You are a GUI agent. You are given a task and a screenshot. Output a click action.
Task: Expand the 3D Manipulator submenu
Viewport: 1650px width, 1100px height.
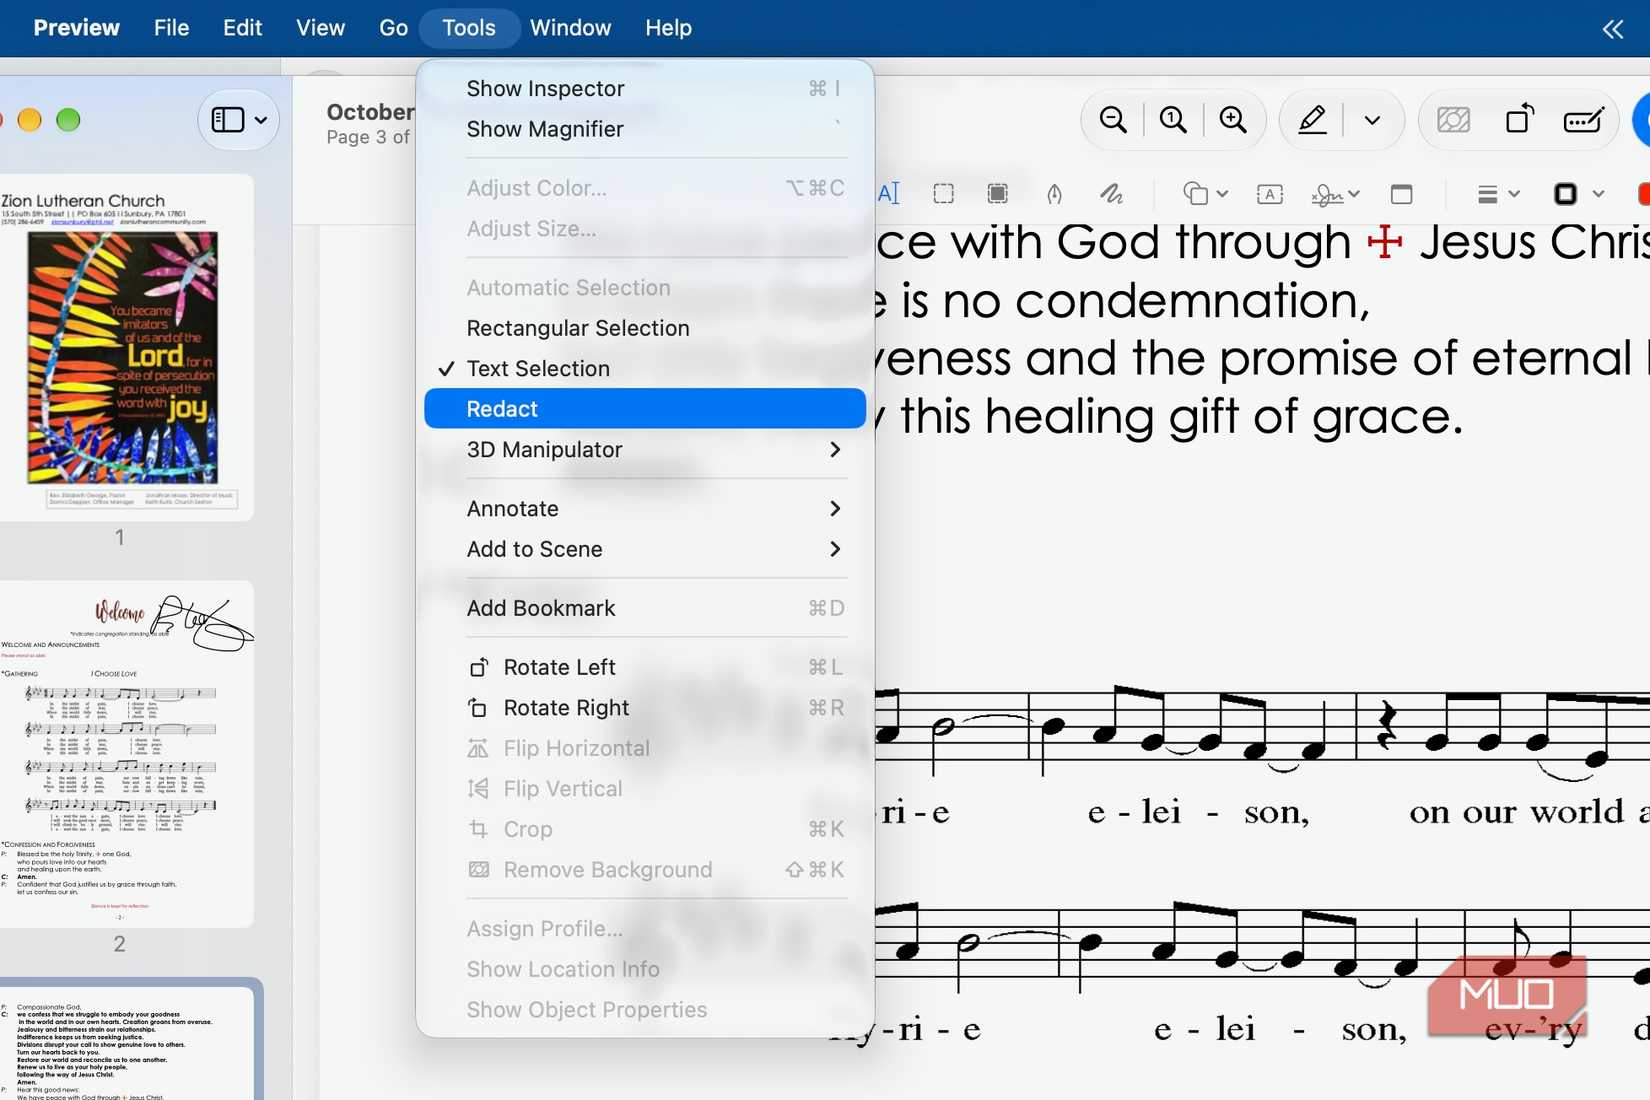click(645, 450)
